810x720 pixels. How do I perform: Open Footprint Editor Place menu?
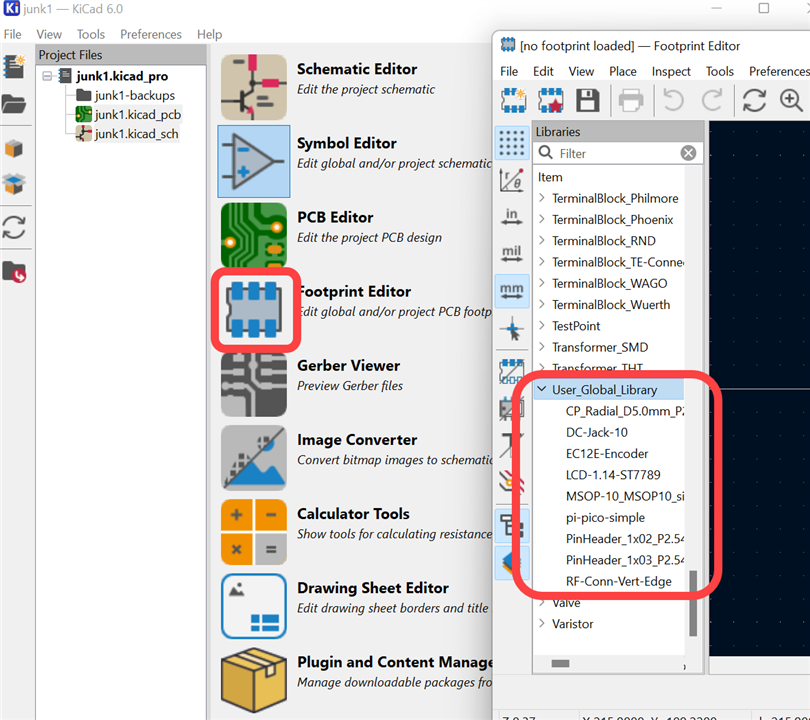[x=622, y=71]
